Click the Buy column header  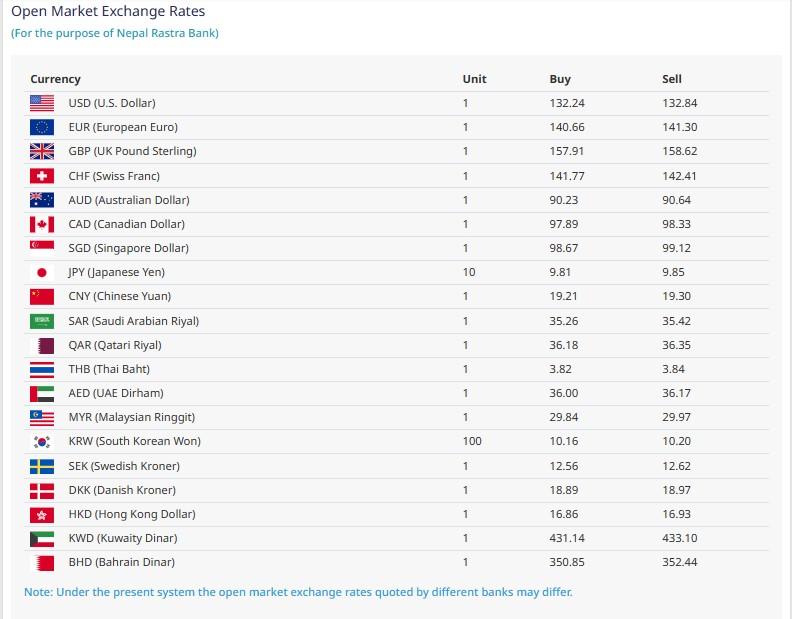click(560, 79)
